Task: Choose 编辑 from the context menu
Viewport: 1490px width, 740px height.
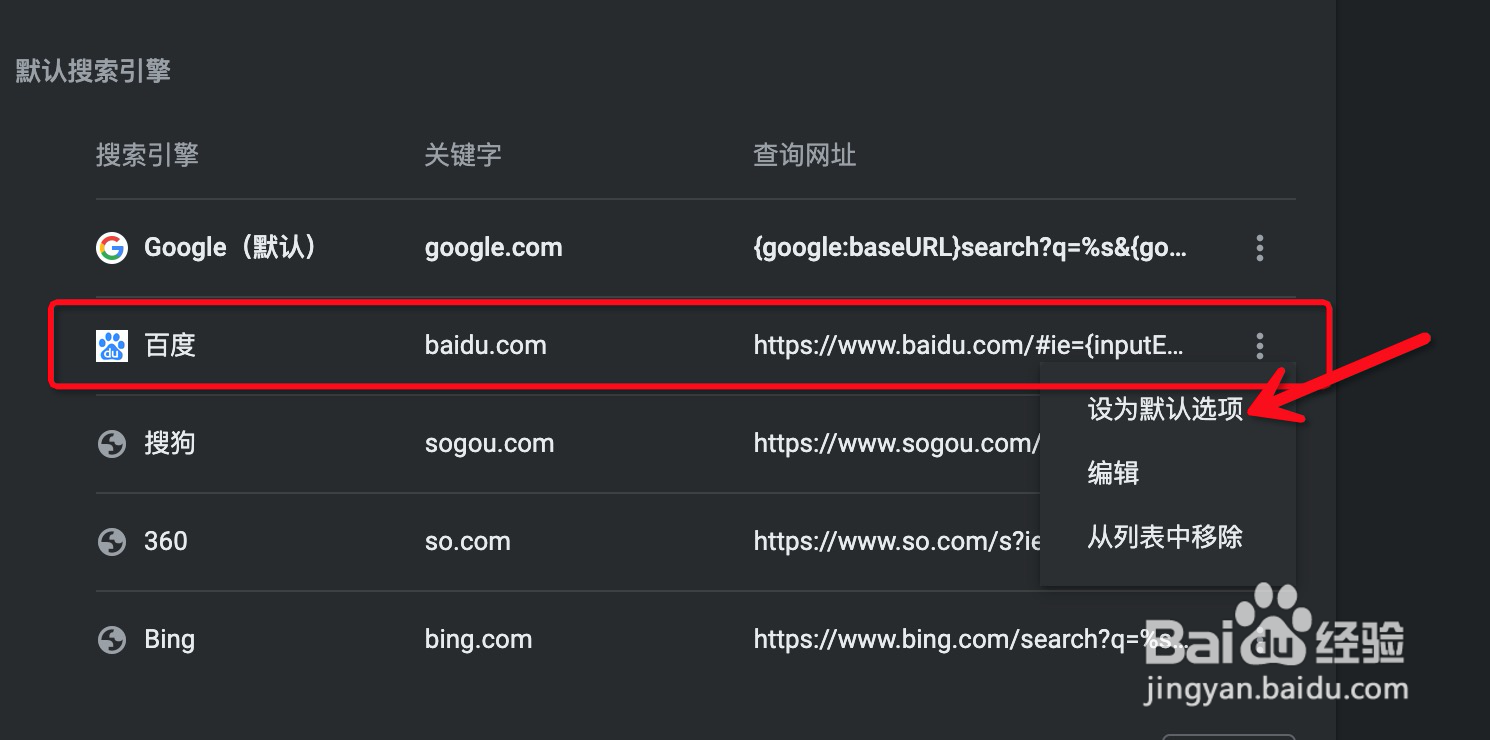Action: (1113, 472)
